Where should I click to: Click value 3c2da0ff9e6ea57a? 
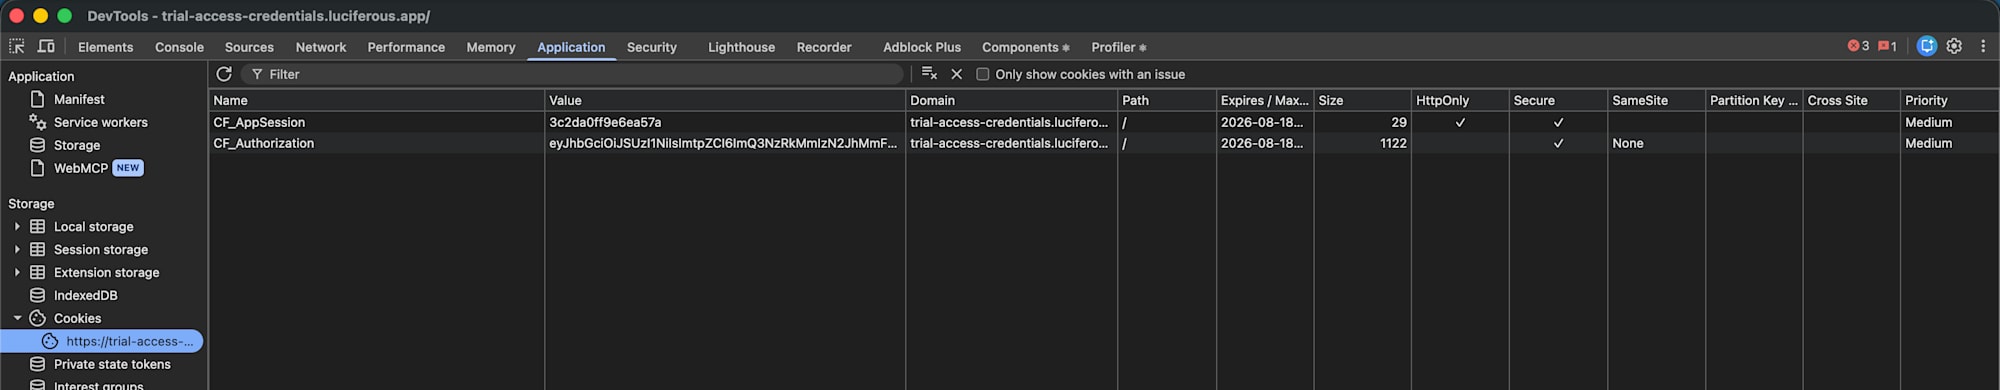605,122
